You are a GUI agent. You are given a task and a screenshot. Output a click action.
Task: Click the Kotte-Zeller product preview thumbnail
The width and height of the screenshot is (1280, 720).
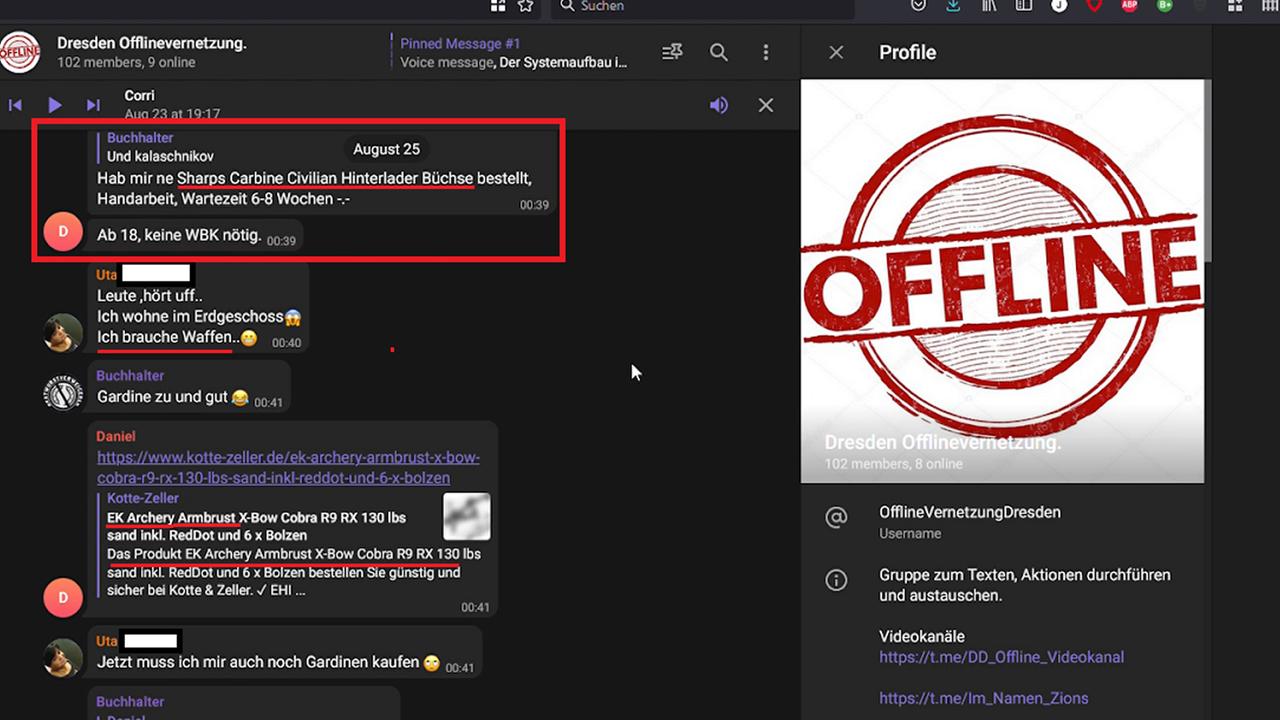[467, 516]
